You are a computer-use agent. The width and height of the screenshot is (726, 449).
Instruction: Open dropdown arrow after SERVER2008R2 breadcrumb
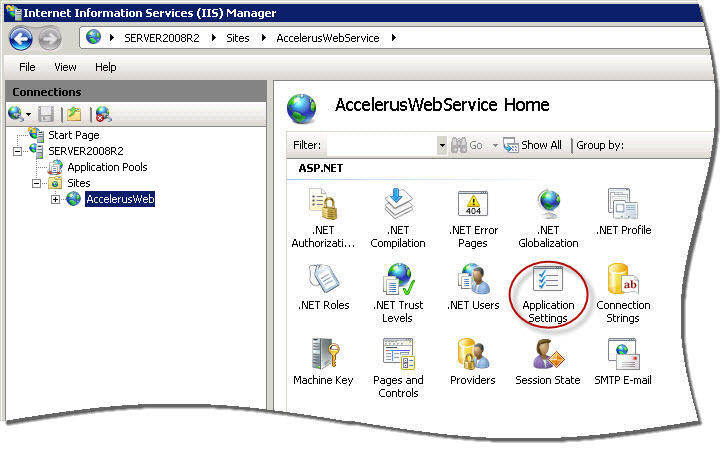[x=214, y=38]
